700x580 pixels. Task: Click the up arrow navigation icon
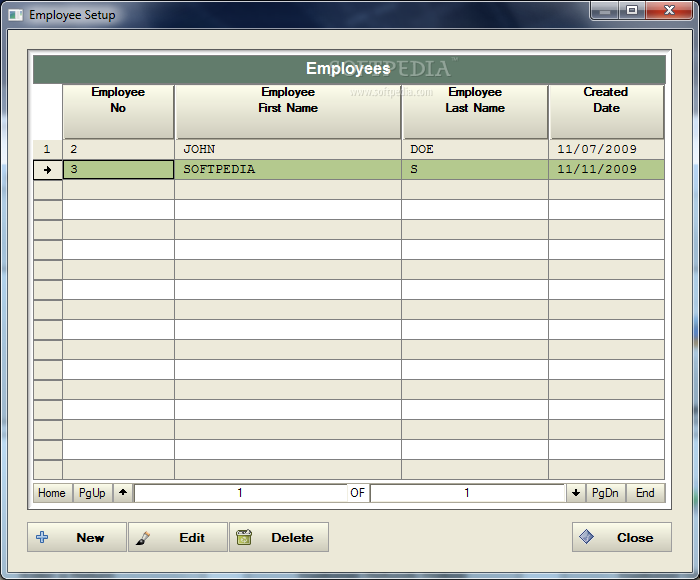(123, 493)
